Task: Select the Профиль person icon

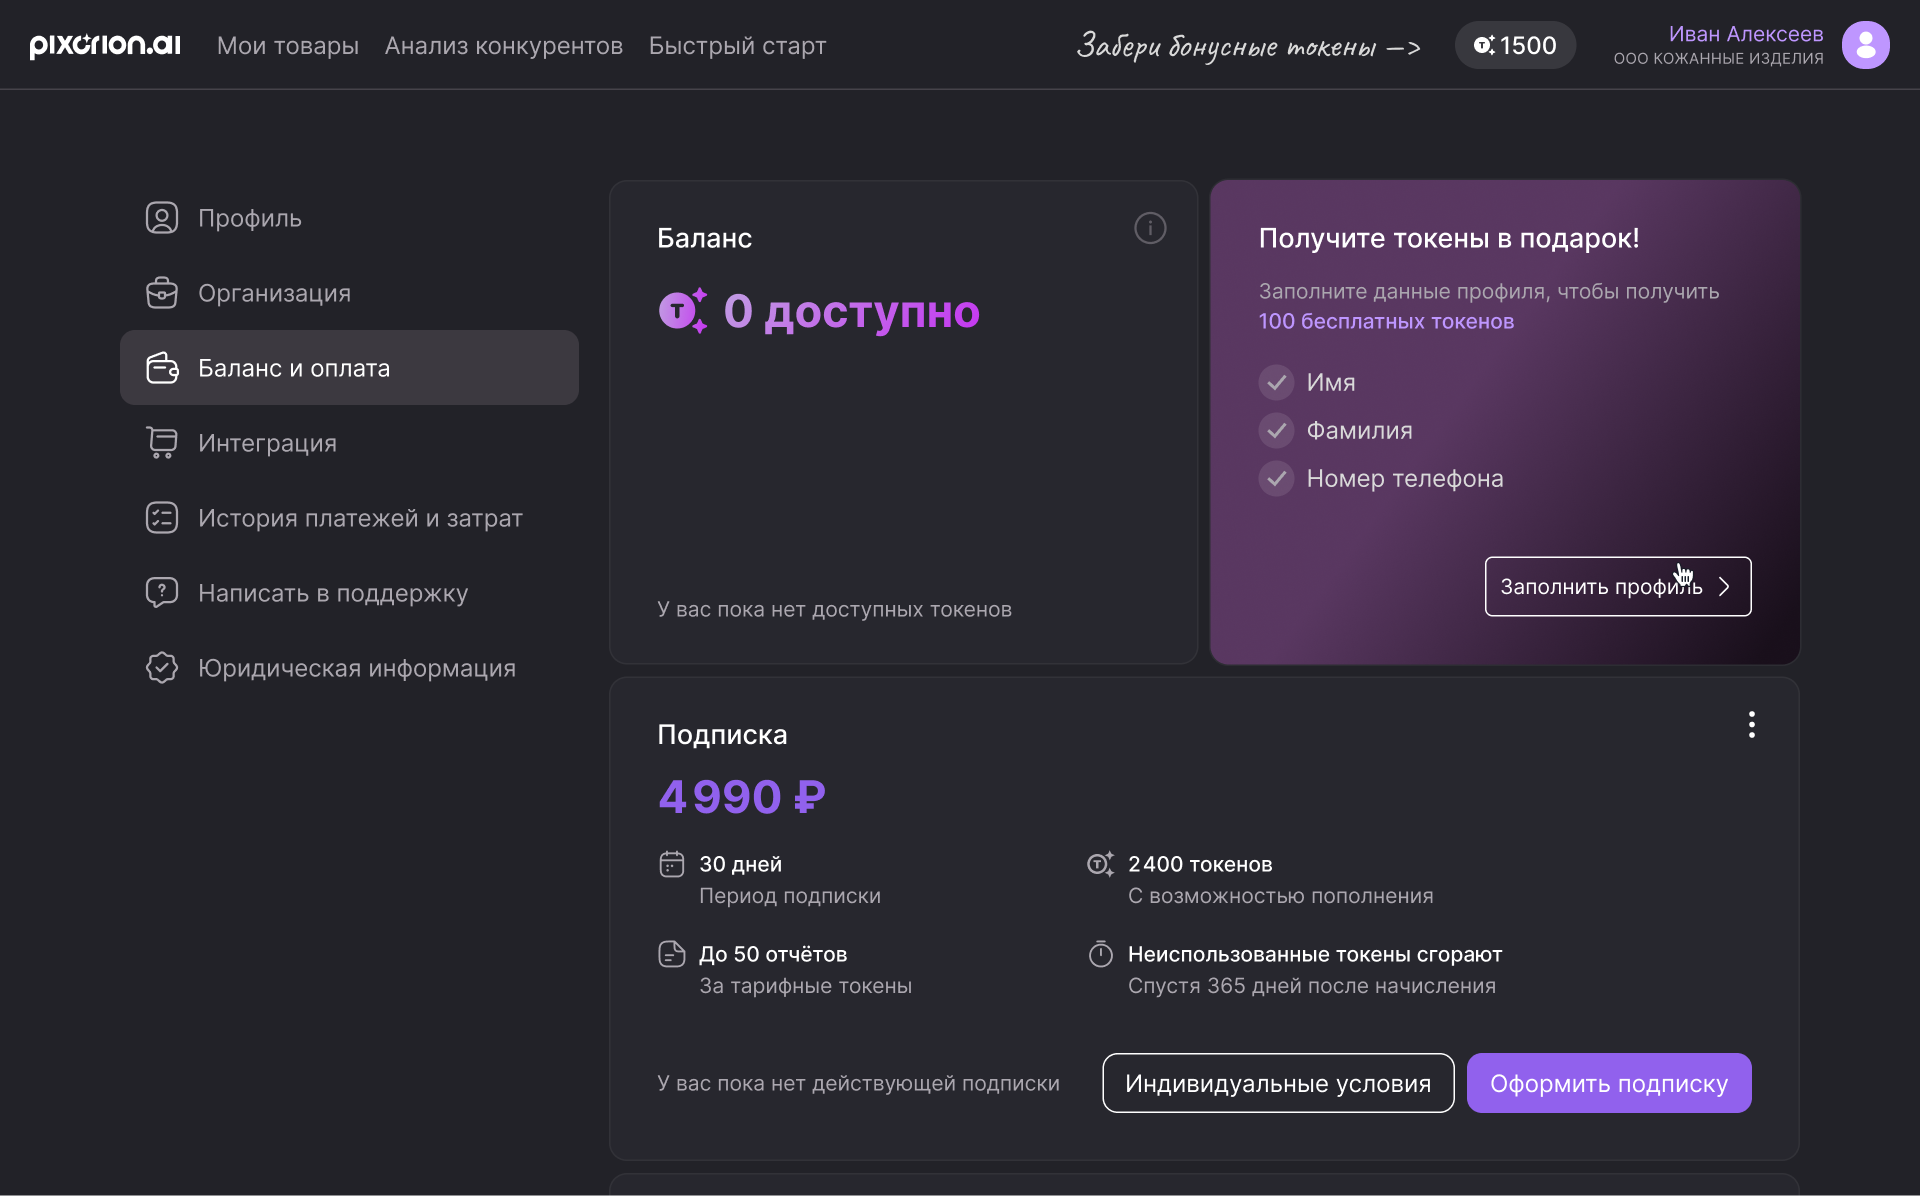Action: point(162,217)
